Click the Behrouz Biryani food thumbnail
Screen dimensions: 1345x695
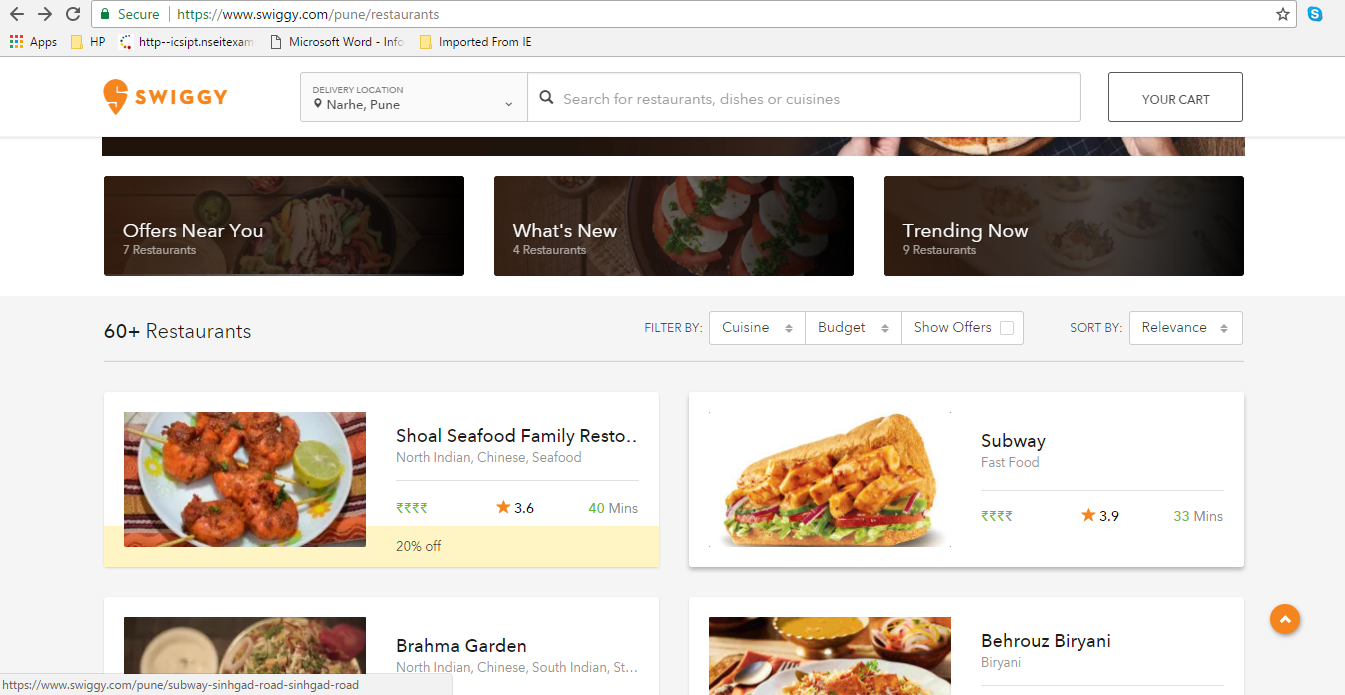click(x=830, y=656)
